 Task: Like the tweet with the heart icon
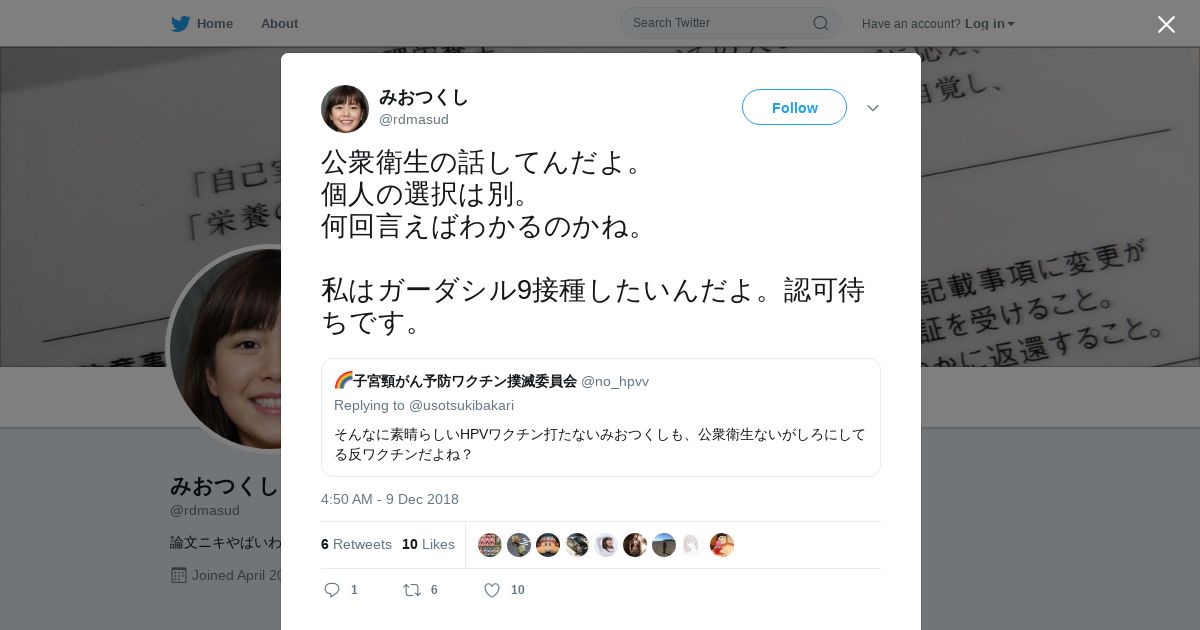492,590
